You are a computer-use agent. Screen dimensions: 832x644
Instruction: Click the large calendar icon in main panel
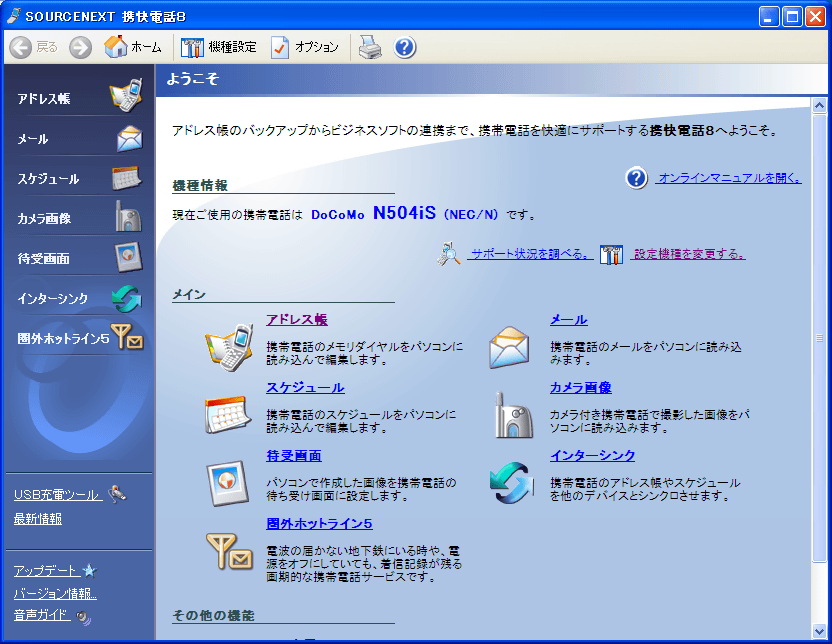click(x=228, y=414)
